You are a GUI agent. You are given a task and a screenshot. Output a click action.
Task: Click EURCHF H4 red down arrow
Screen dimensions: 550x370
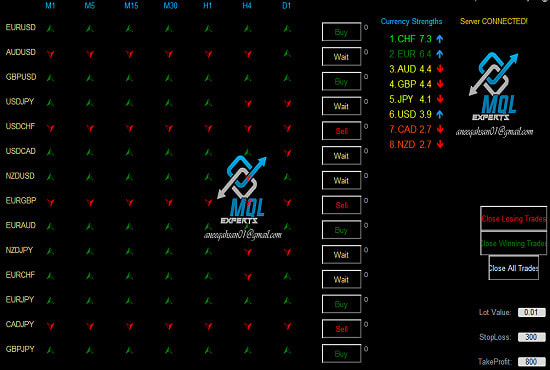[248, 276]
